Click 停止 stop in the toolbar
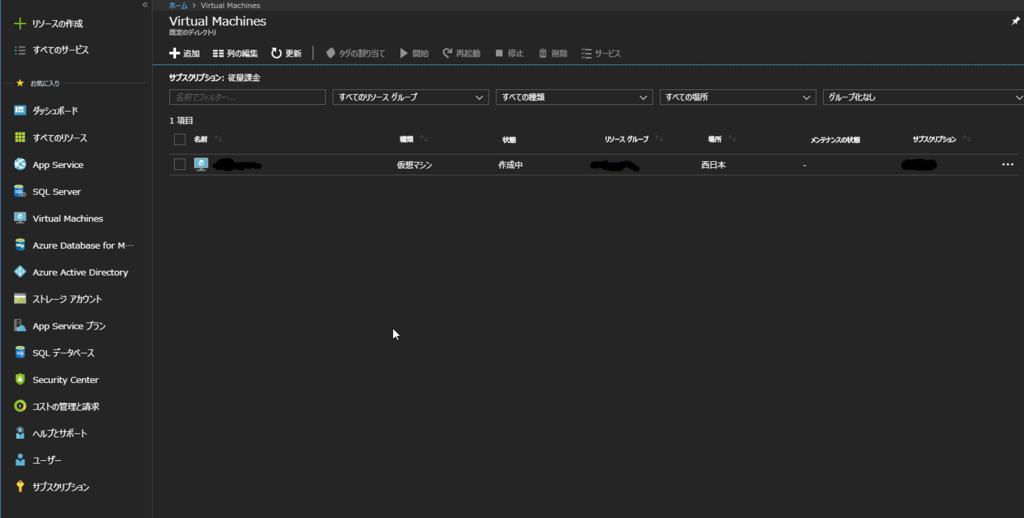 click(509, 54)
